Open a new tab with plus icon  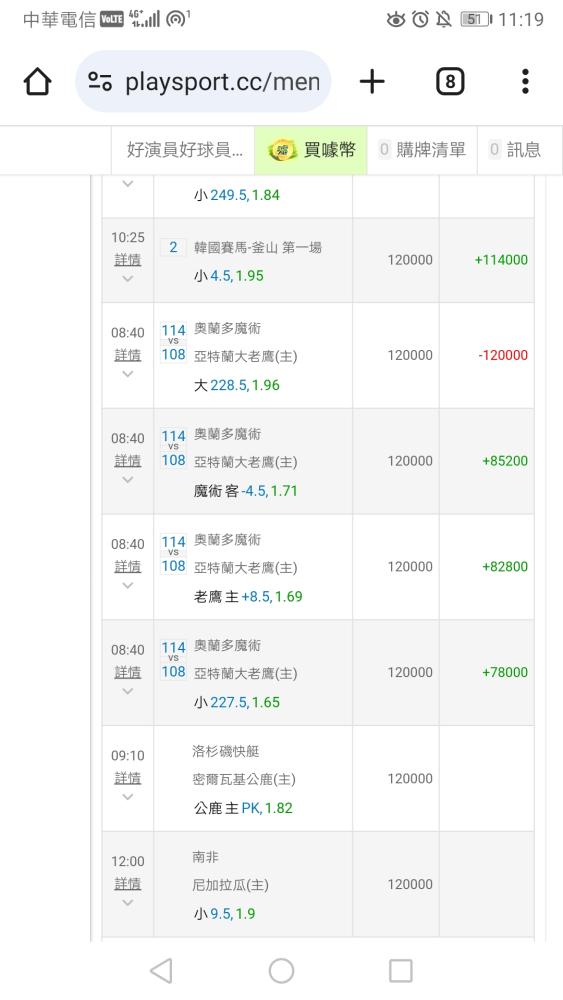point(372,82)
